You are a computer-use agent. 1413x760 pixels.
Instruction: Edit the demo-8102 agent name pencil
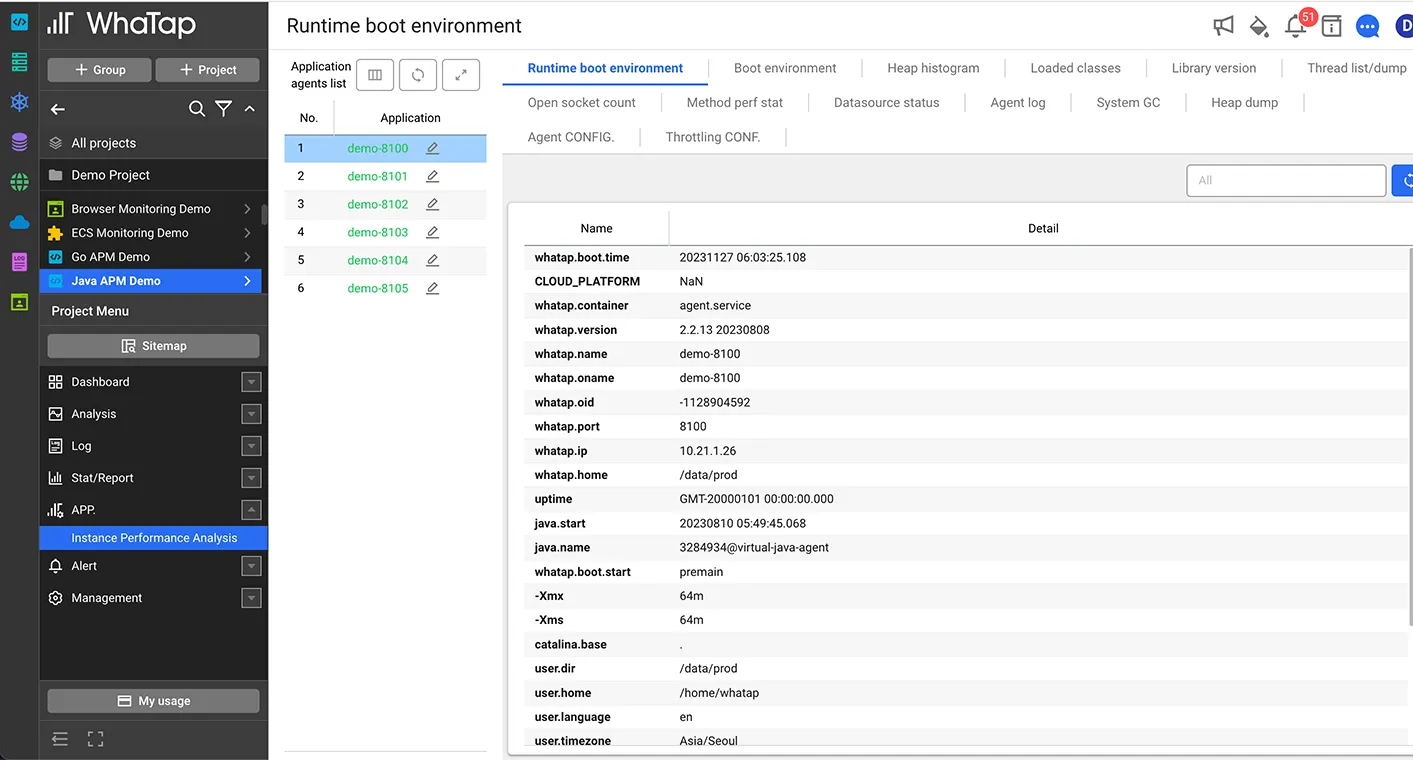(432, 204)
